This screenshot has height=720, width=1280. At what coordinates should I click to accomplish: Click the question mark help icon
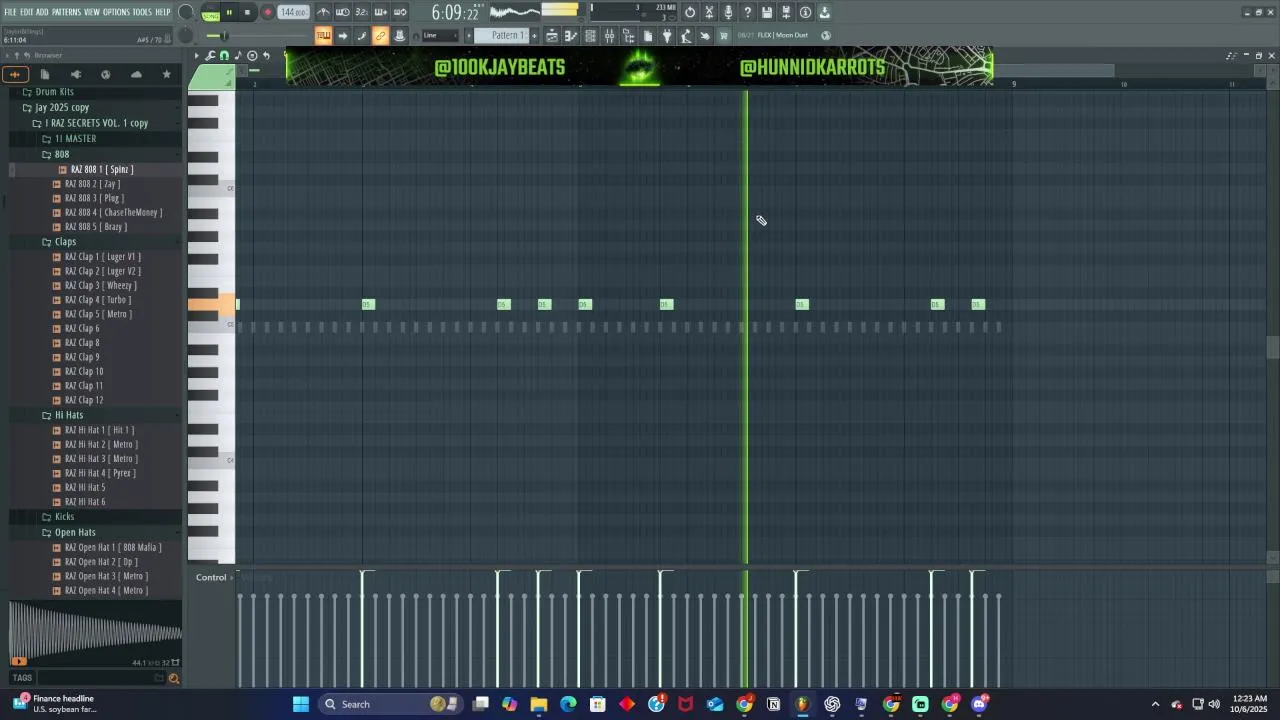point(747,12)
